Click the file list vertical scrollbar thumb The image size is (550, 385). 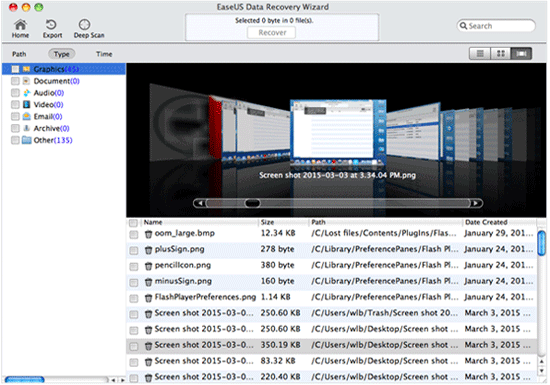click(x=541, y=243)
